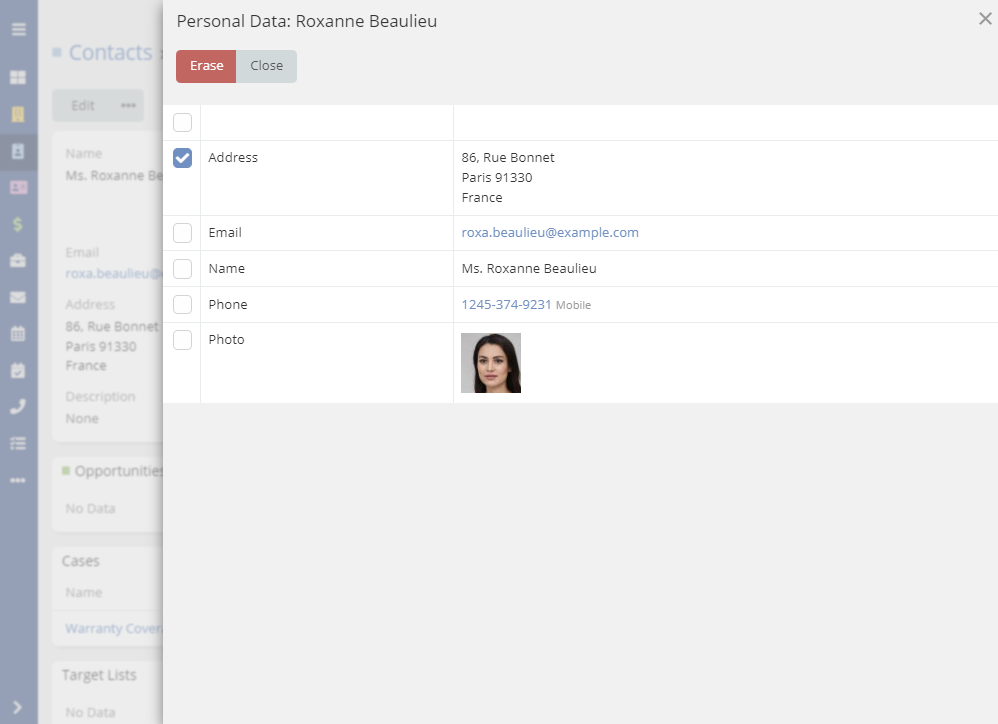998x724 pixels.
Task: Open the roxa.beaulieu@example.com email link
Action: click(x=550, y=233)
